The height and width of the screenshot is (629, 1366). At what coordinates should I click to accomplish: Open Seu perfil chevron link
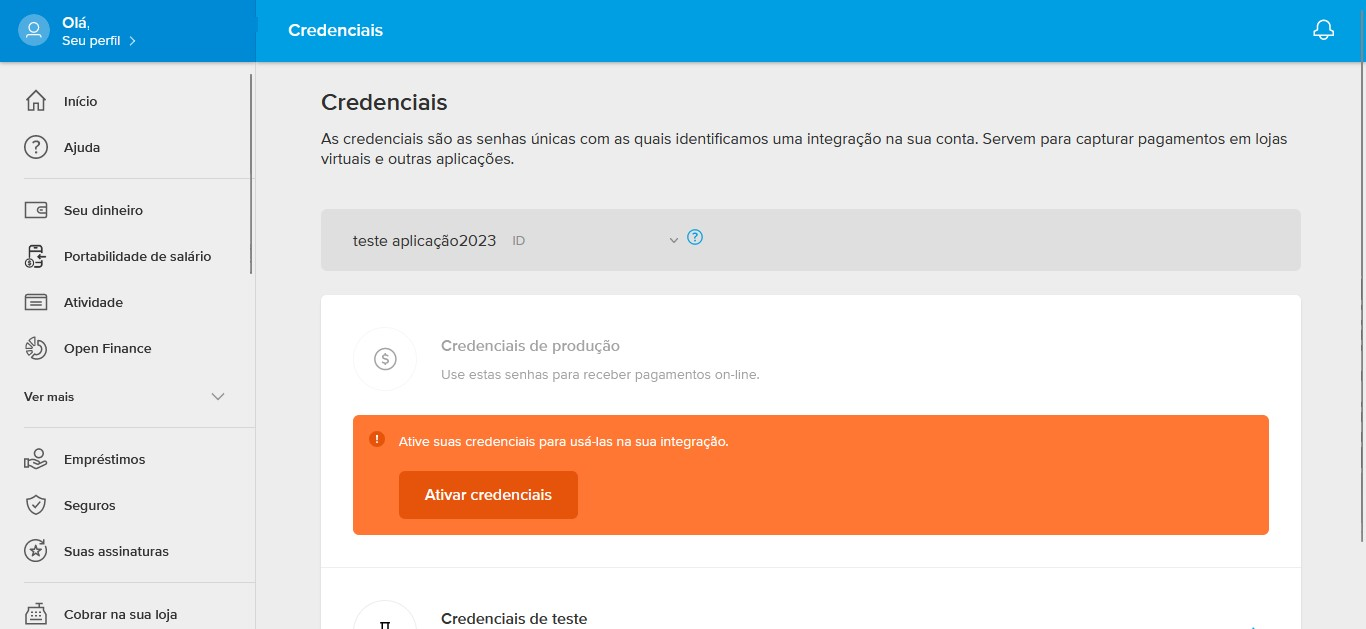pos(99,41)
